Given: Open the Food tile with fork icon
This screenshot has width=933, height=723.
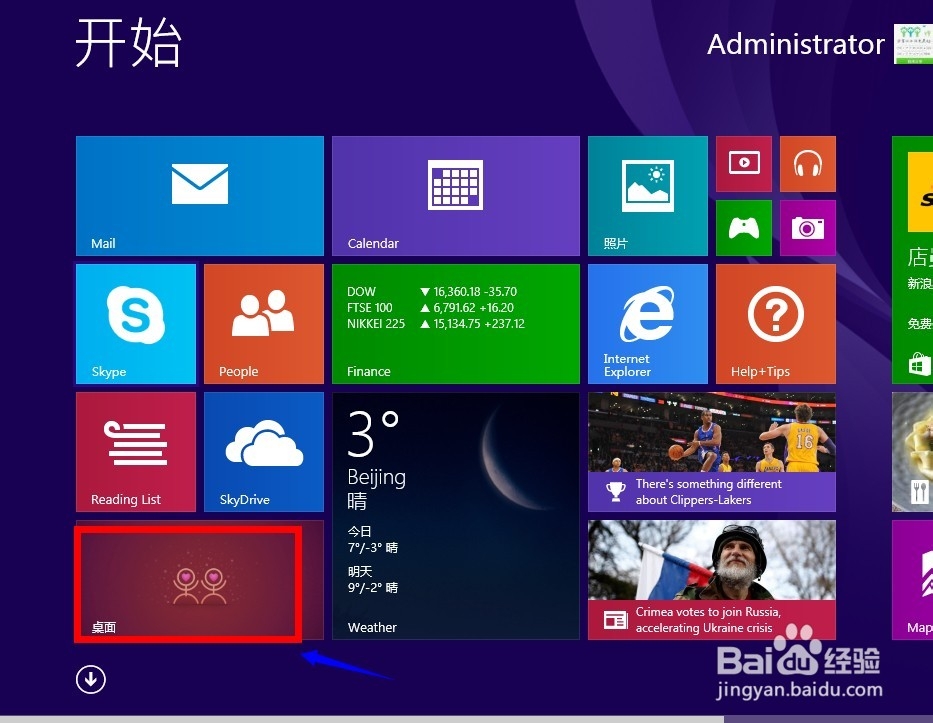Looking at the screenshot, I should click(x=912, y=452).
